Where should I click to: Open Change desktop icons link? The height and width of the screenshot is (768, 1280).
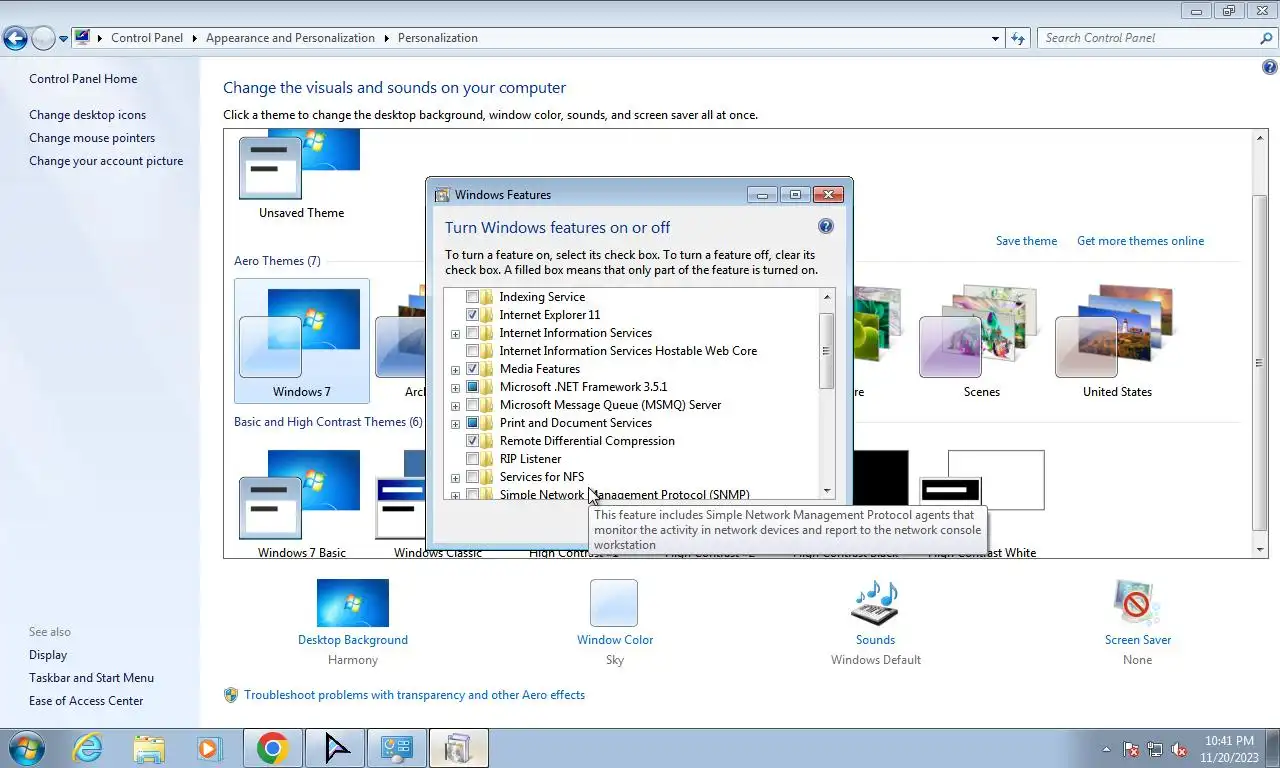click(x=87, y=115)
